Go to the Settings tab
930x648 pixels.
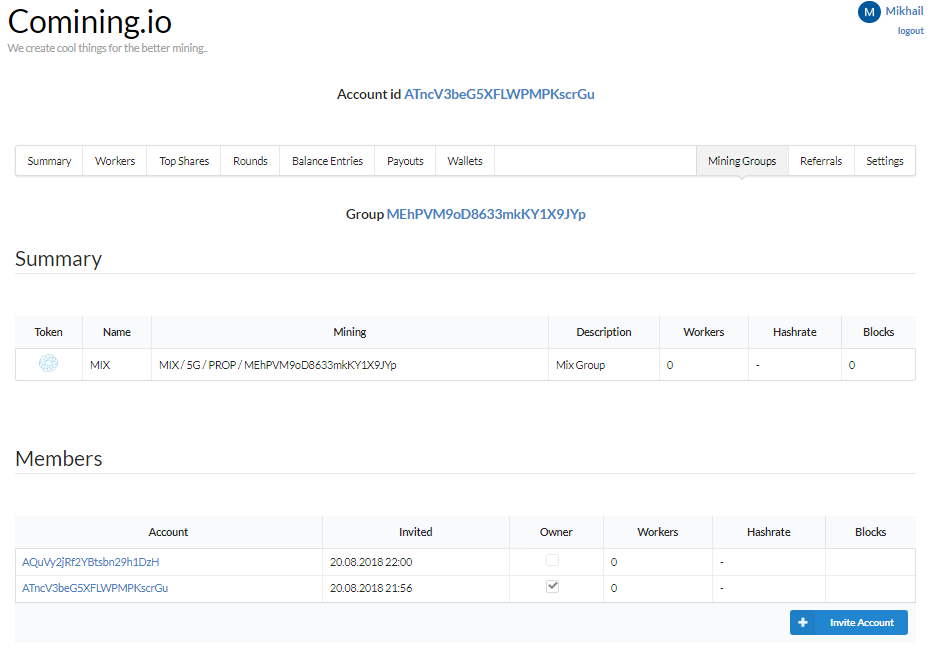click(884, 161)
